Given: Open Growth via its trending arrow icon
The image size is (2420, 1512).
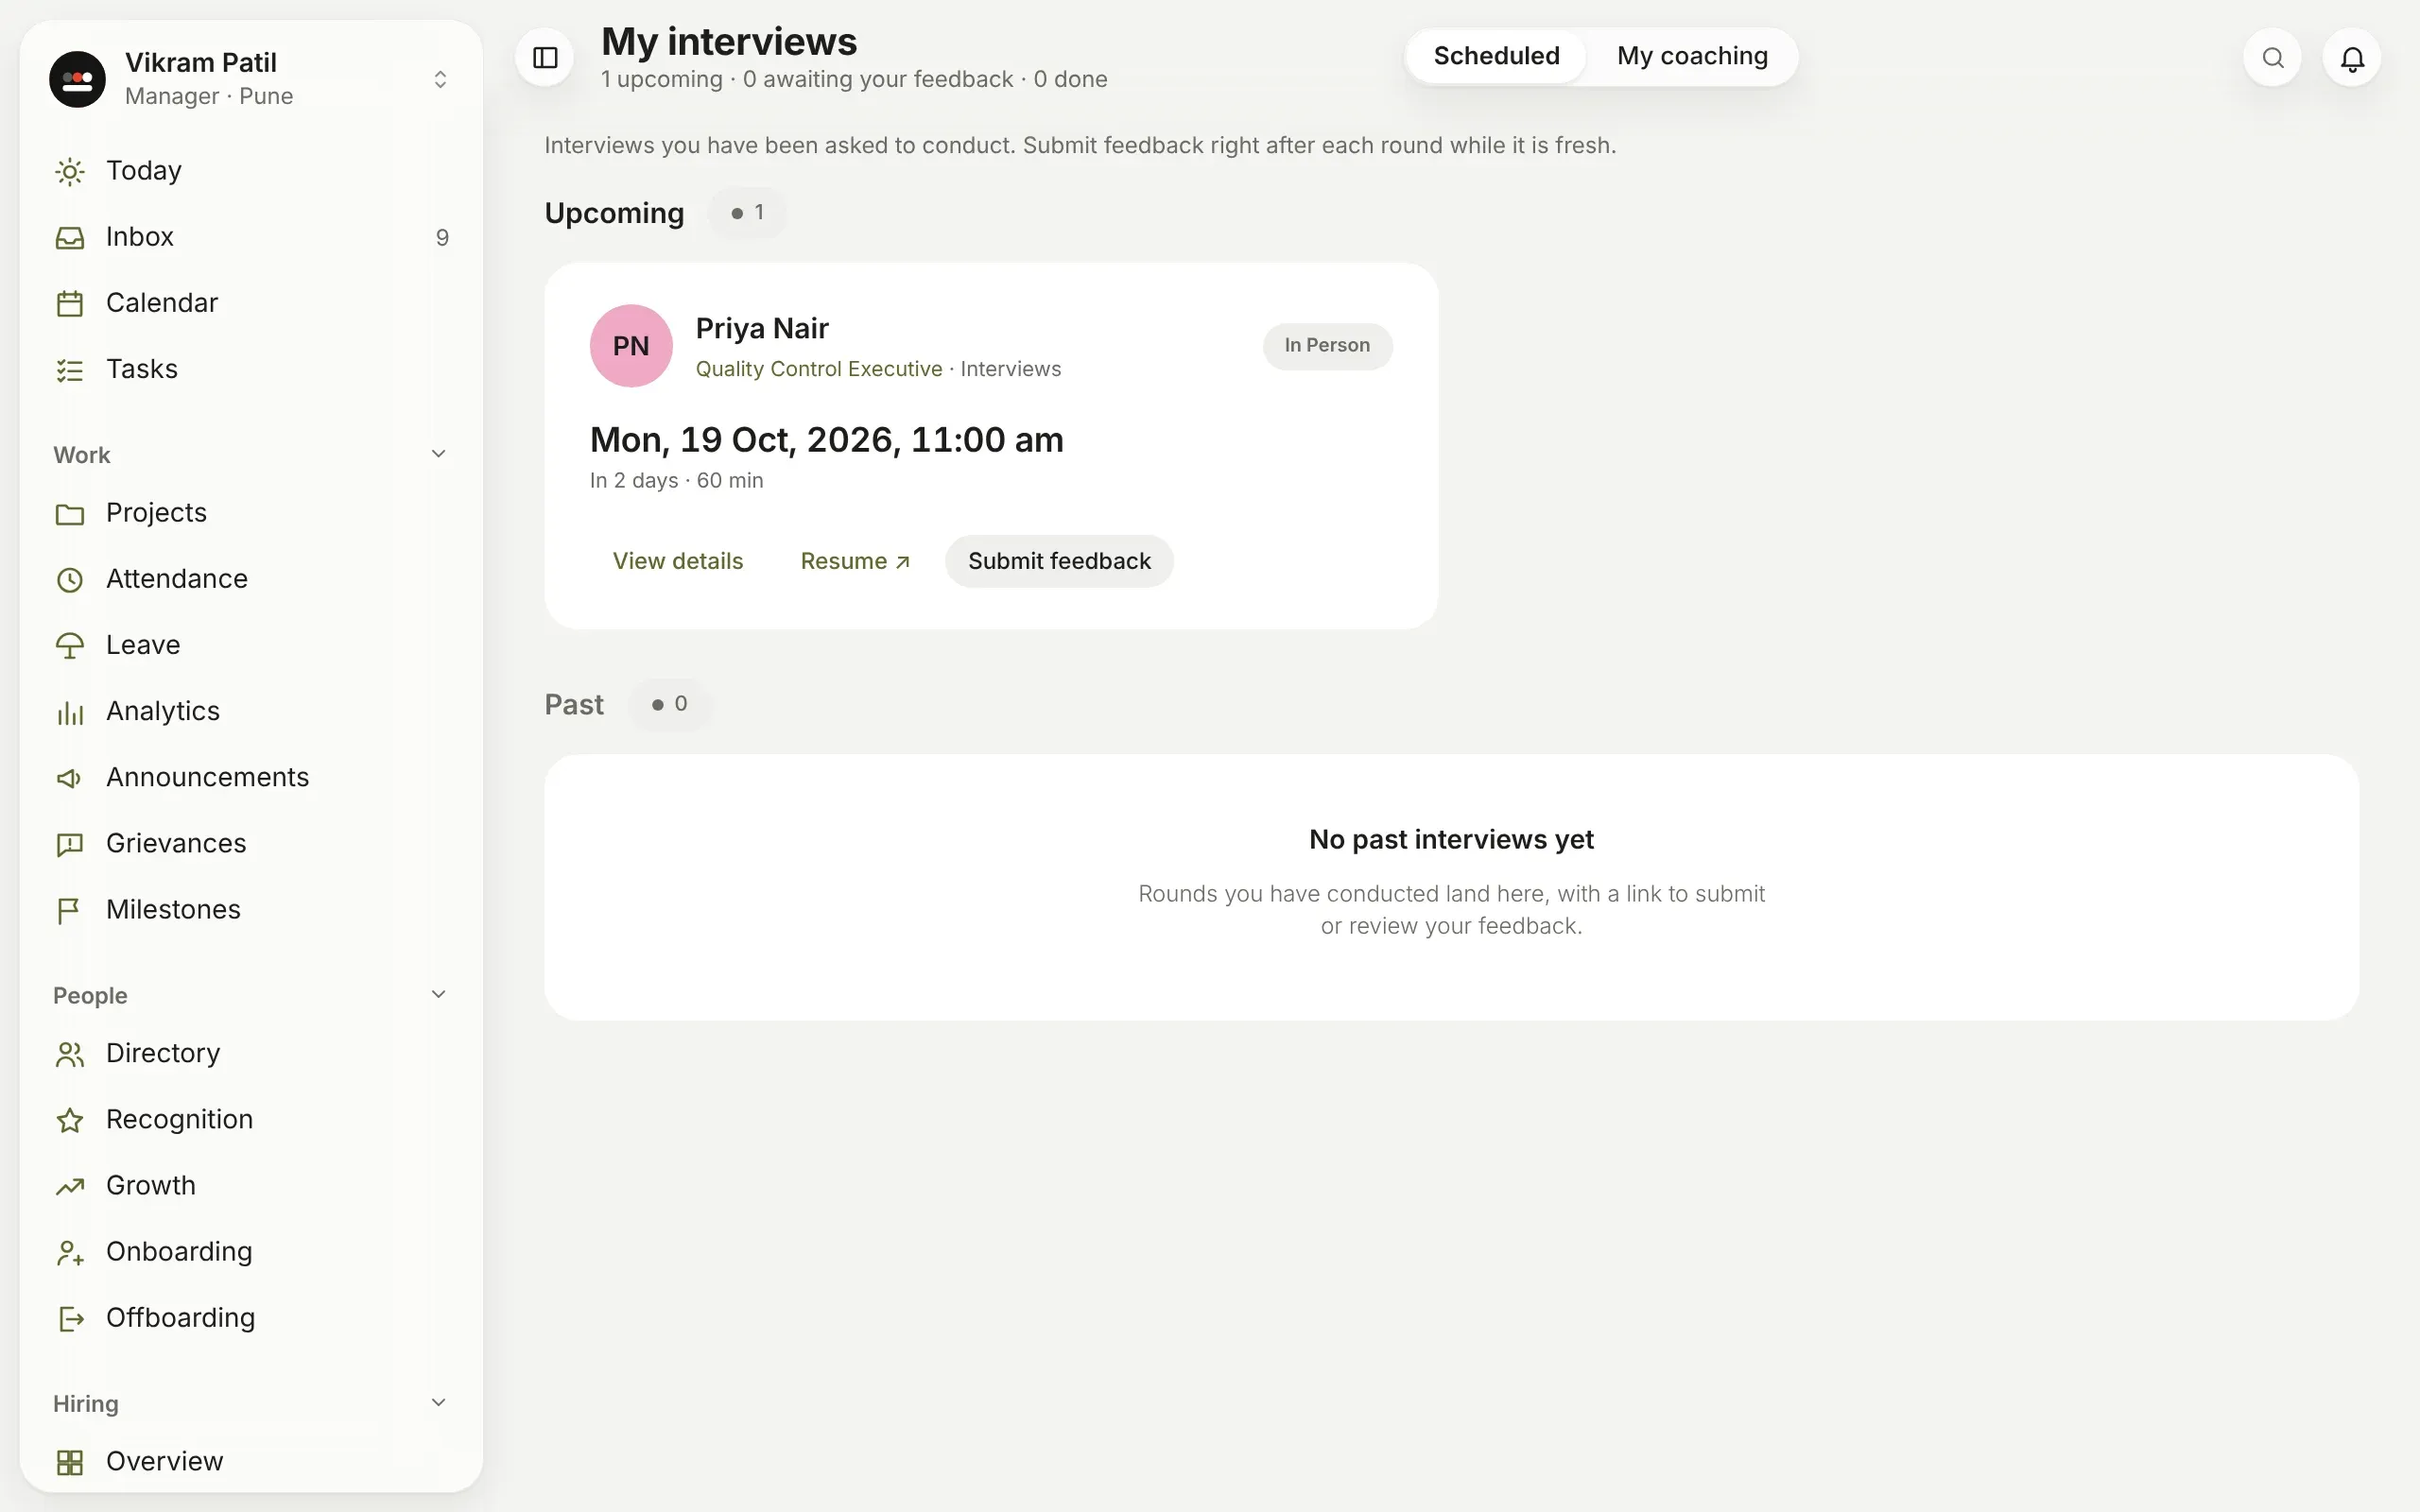Looking at the screenshot, I should click(70, 1186).
